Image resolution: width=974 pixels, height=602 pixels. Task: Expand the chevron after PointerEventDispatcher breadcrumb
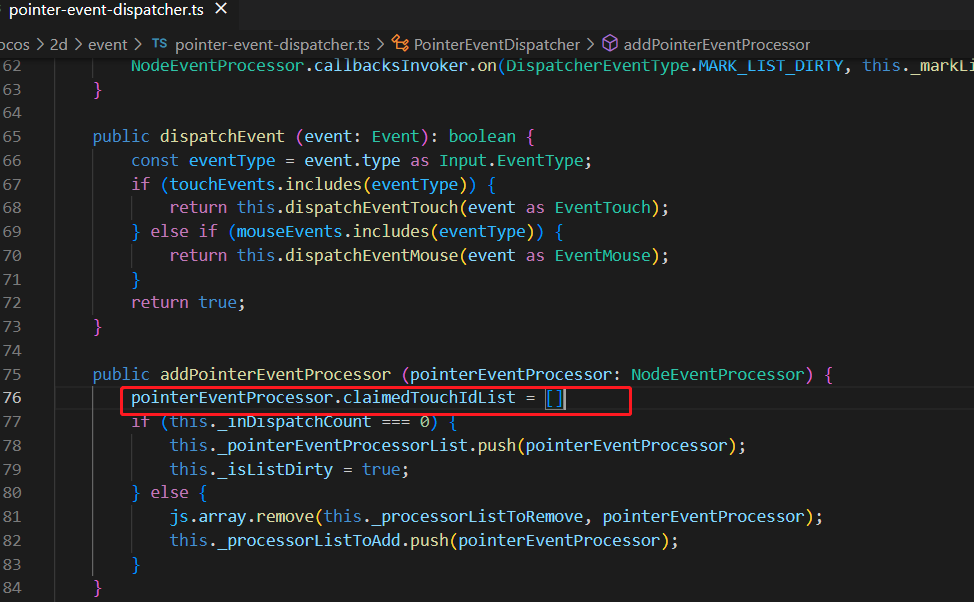coord(590,45)
